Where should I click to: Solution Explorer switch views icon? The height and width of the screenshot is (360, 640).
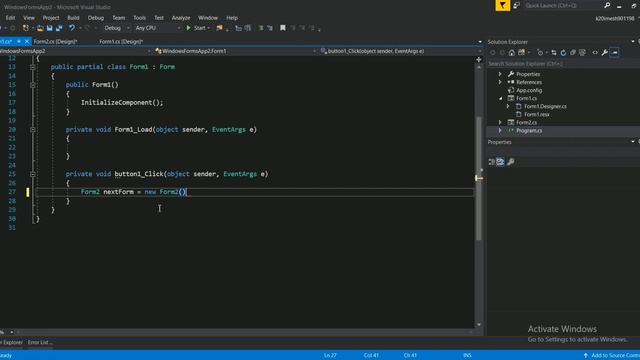[x=522, y=53]
